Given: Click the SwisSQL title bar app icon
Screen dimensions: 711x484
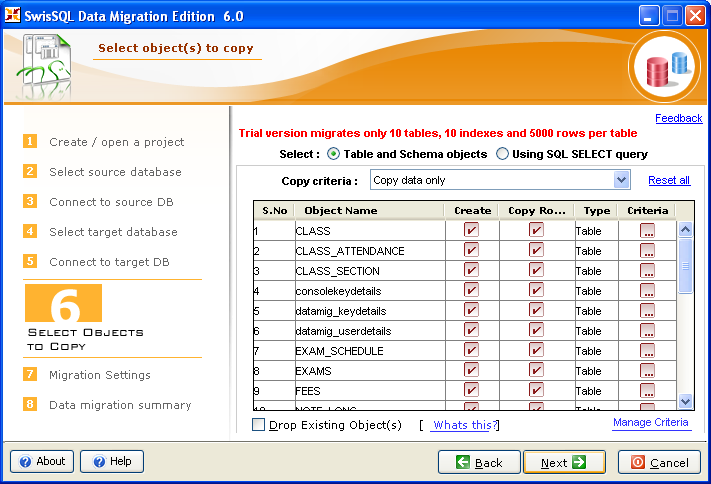Looking at the screenshot, I should [x=12, y=15].
